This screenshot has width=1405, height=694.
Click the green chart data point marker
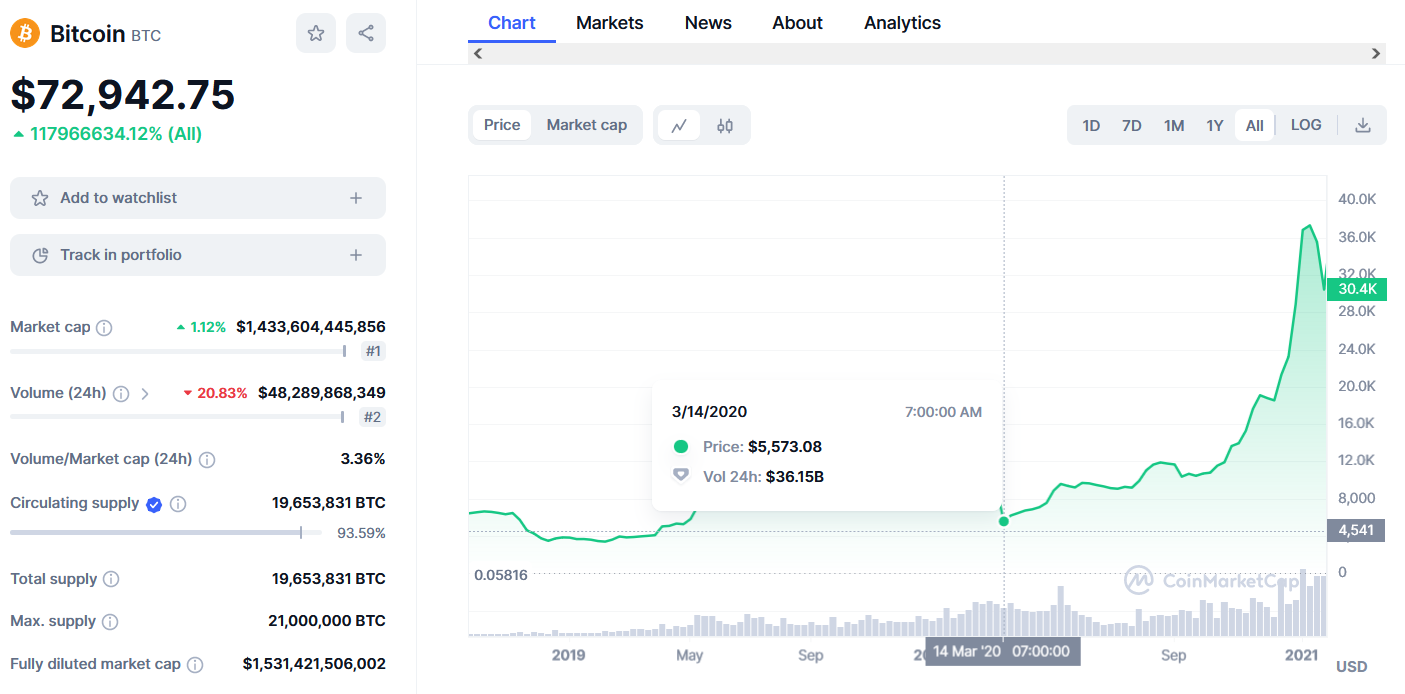[1004, 521]
